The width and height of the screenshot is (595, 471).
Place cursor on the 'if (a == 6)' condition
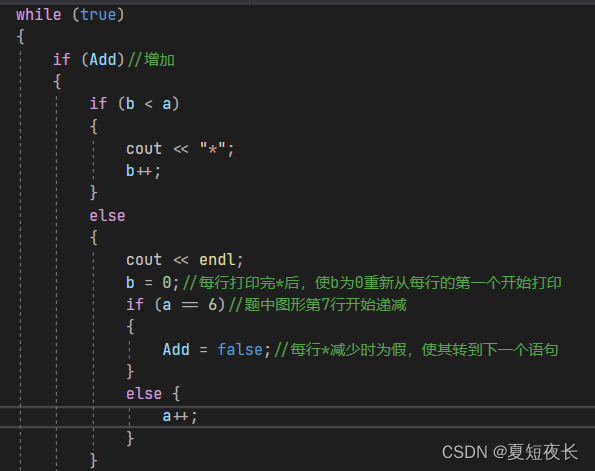176,304
